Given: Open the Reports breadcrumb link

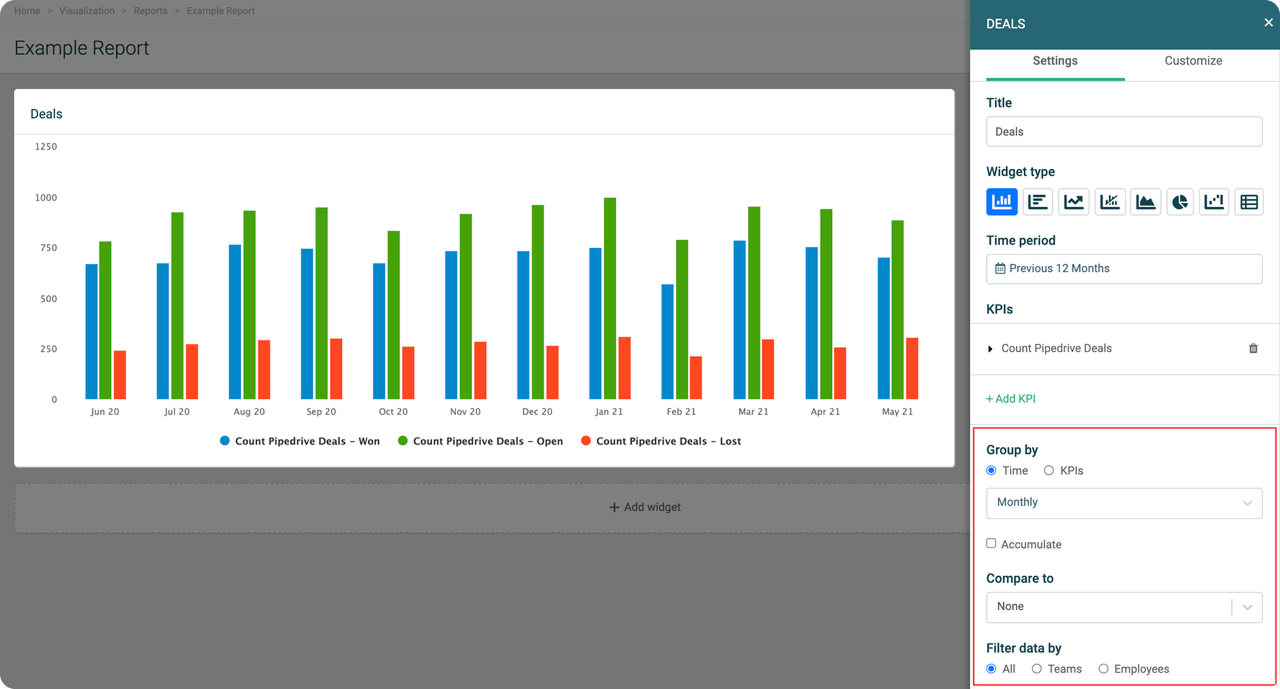Looking at the screenshot, I should pos(150,11).
